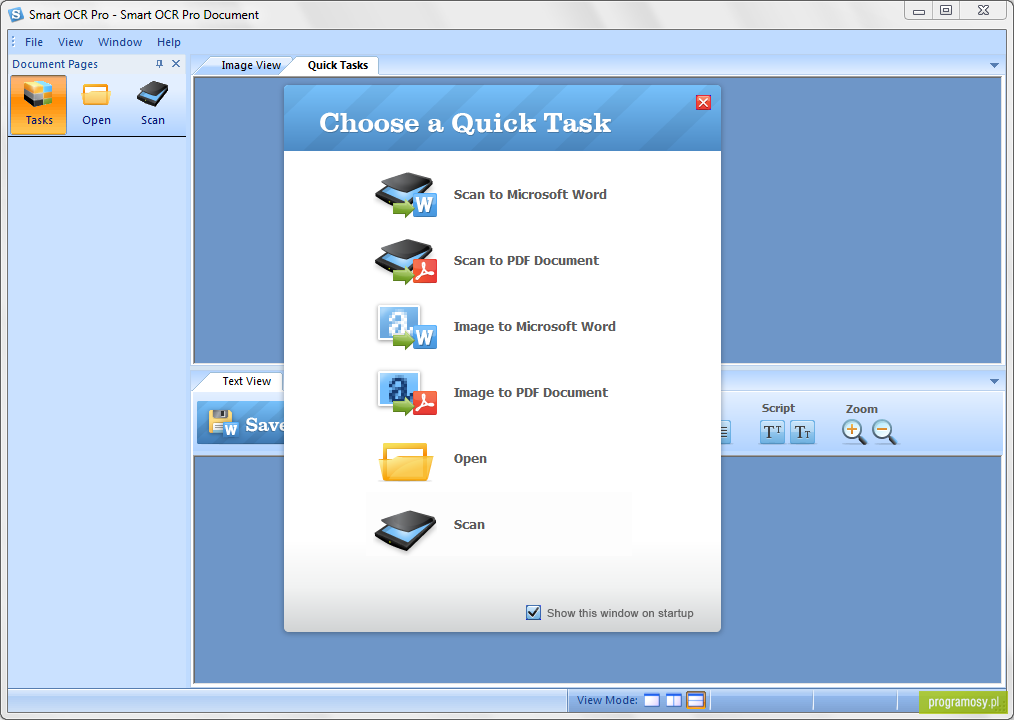Switch View Mode to stacked panes
Viewport: 1014px width, 720px height.
[696, 700]
